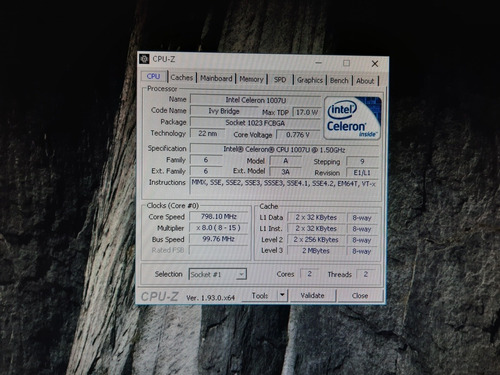The width and height of the screenshot is (500, 375).
Task: Click the Technology value 22 nm
Action: 207,134
